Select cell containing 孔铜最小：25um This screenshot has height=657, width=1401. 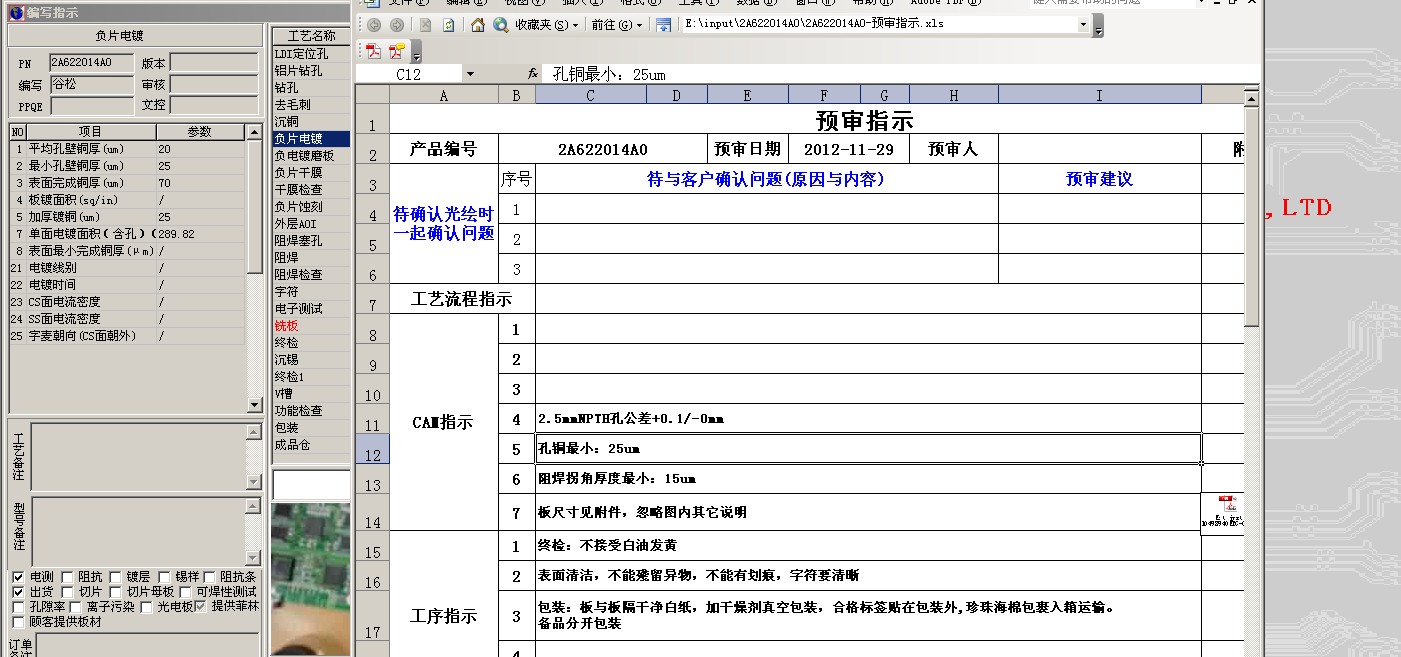pos(868,449)
